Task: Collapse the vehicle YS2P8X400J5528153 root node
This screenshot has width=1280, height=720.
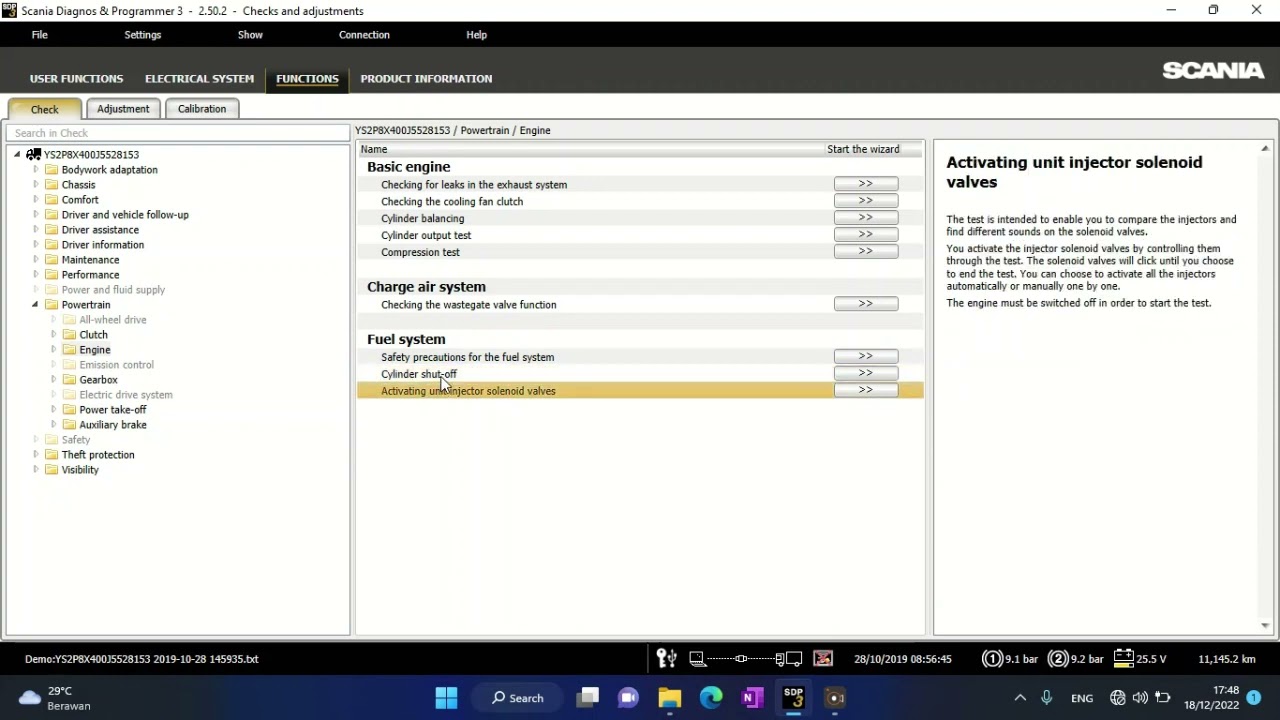Action: [17, 155]
